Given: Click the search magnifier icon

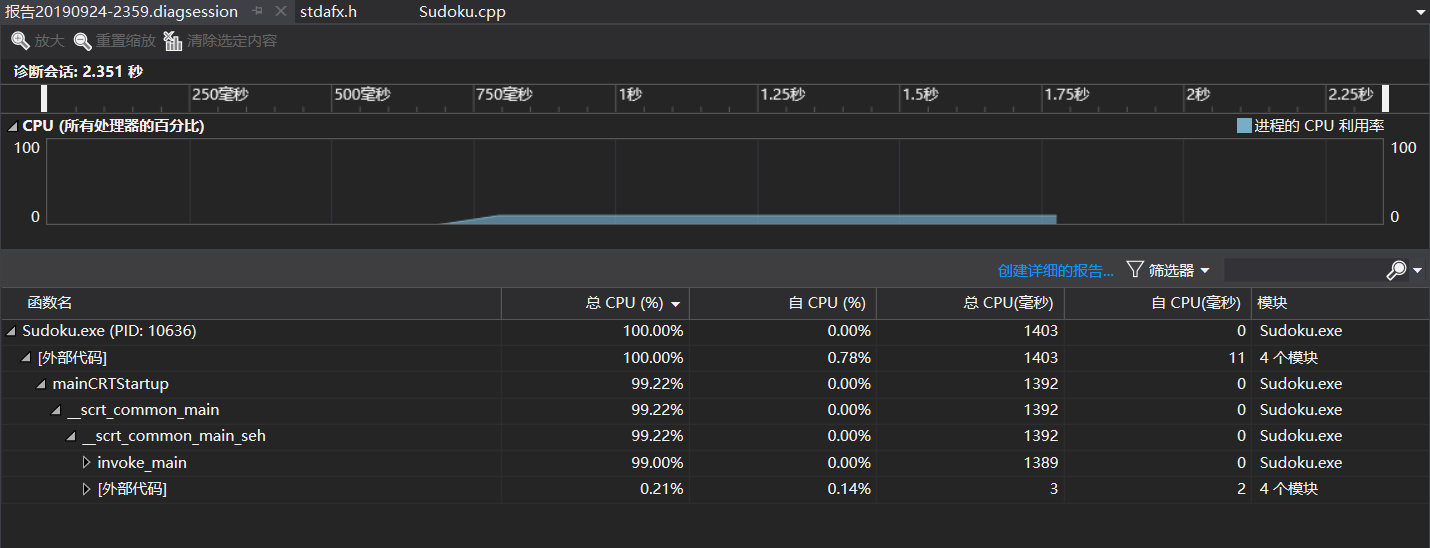Looking at the screenshot, I should [1396, 270].
